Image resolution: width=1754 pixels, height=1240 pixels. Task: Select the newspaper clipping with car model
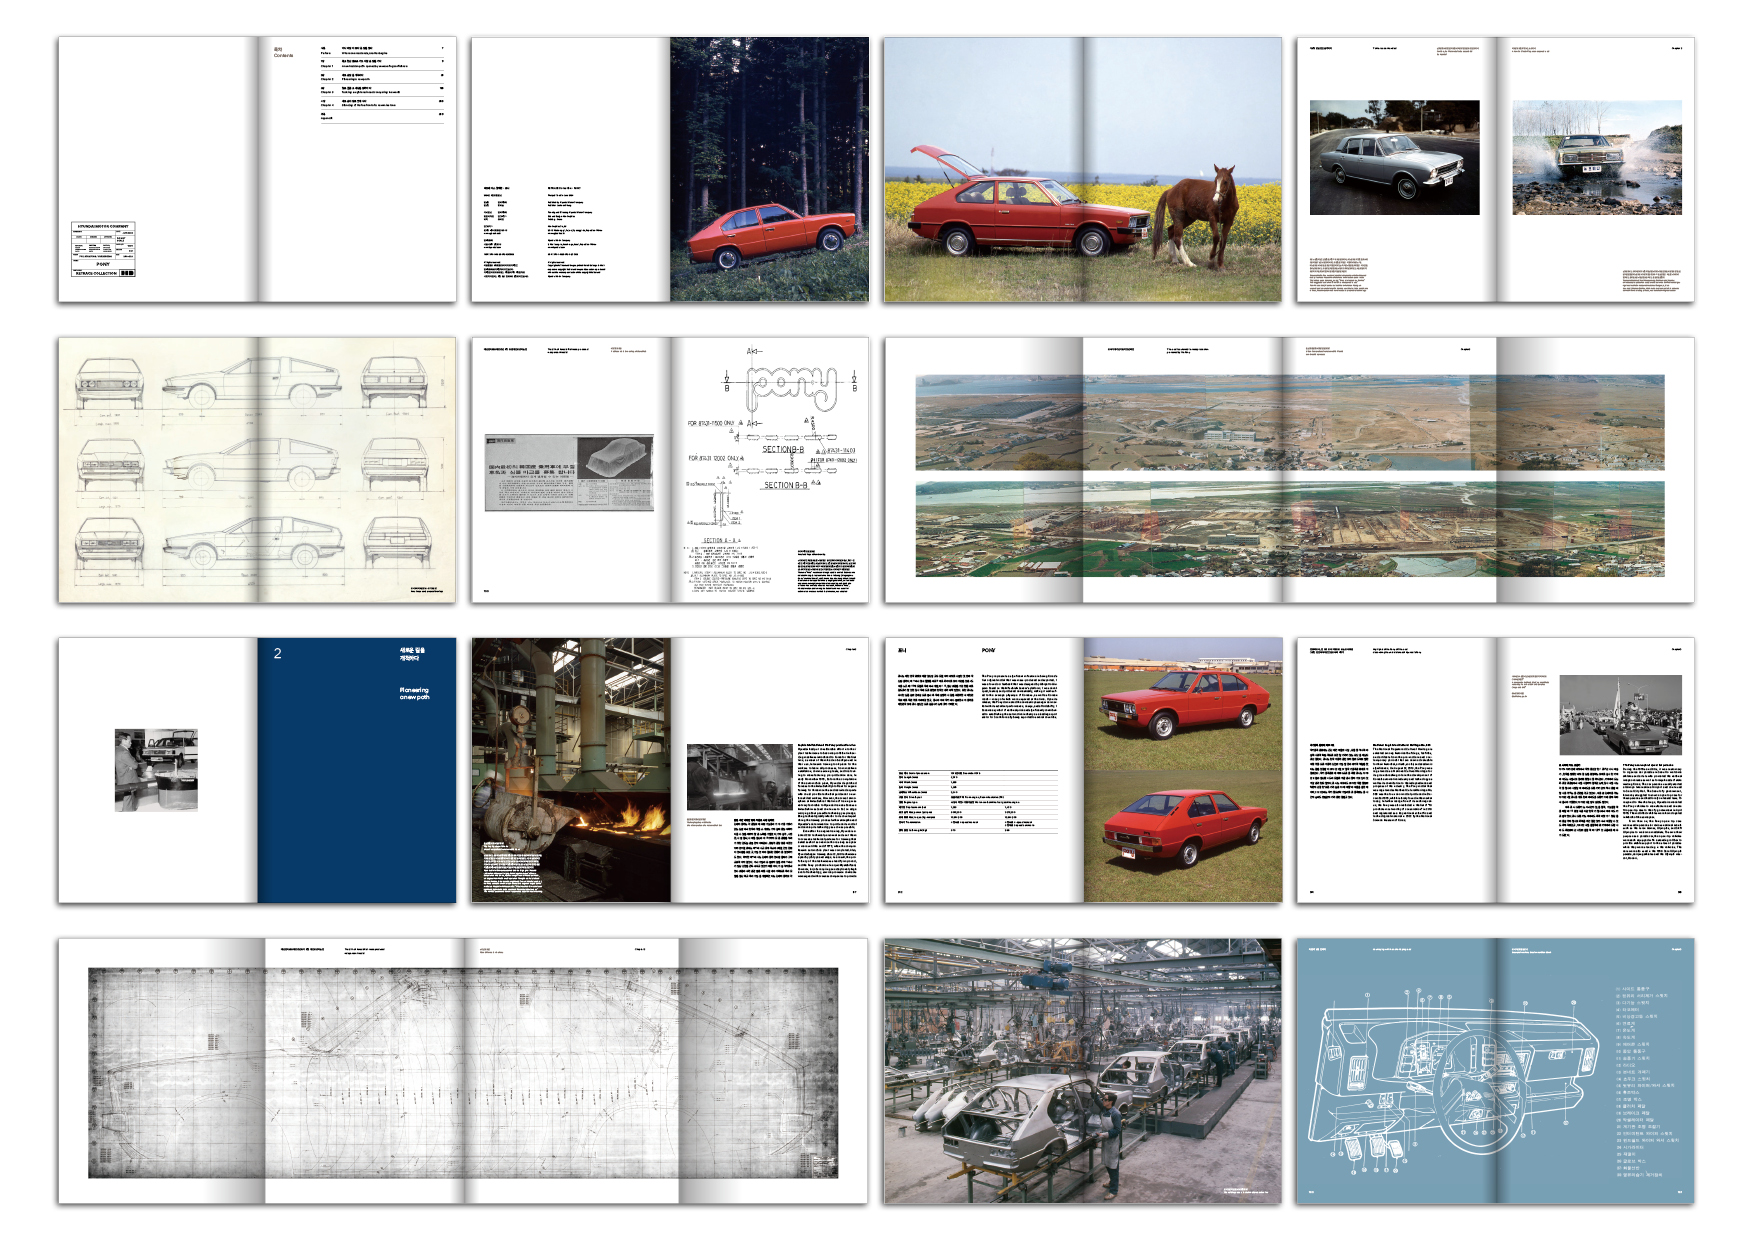(569, 473)
